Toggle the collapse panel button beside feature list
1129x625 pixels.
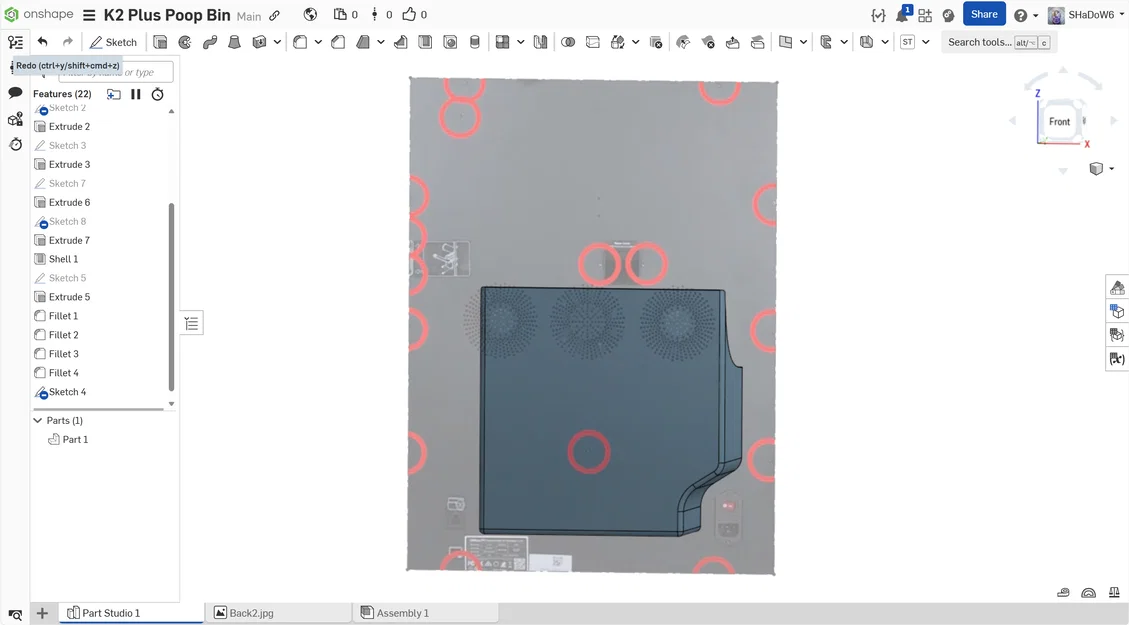pyautogui.click(x=192, y=323)
